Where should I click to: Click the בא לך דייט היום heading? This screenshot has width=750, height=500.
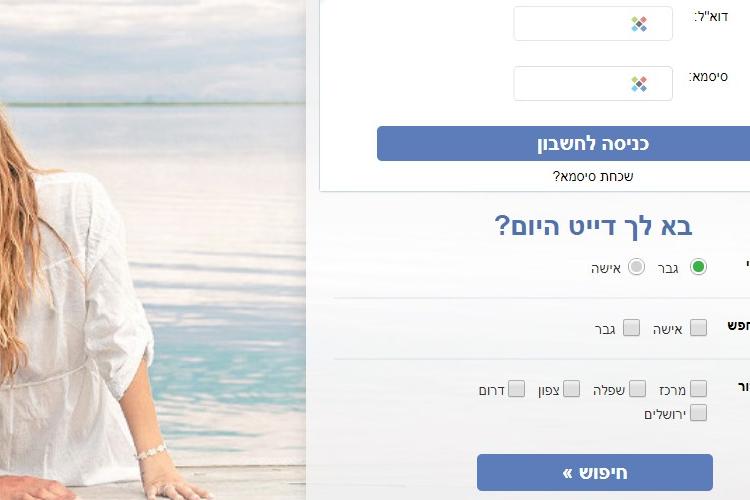(x=593, y=226)
